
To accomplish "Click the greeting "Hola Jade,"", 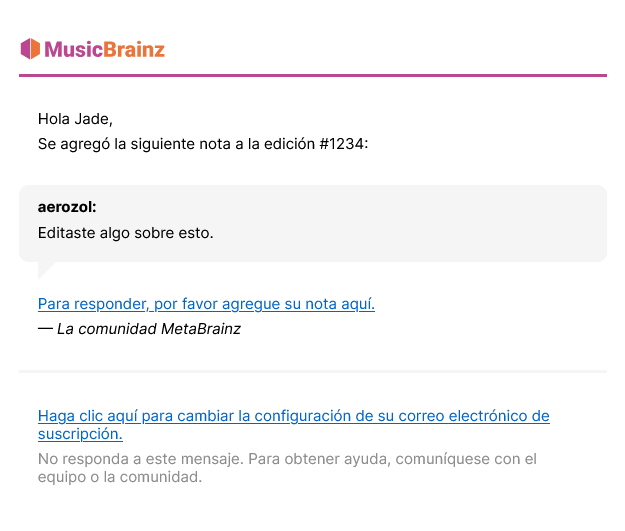I will (75, 119).
